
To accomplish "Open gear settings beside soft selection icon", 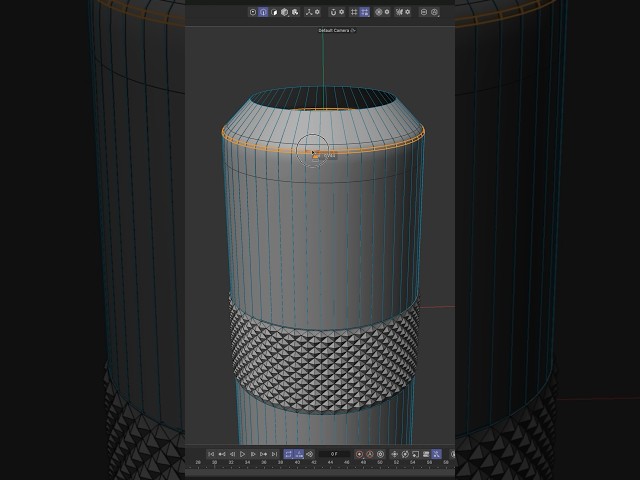I will tap(387, 12).
